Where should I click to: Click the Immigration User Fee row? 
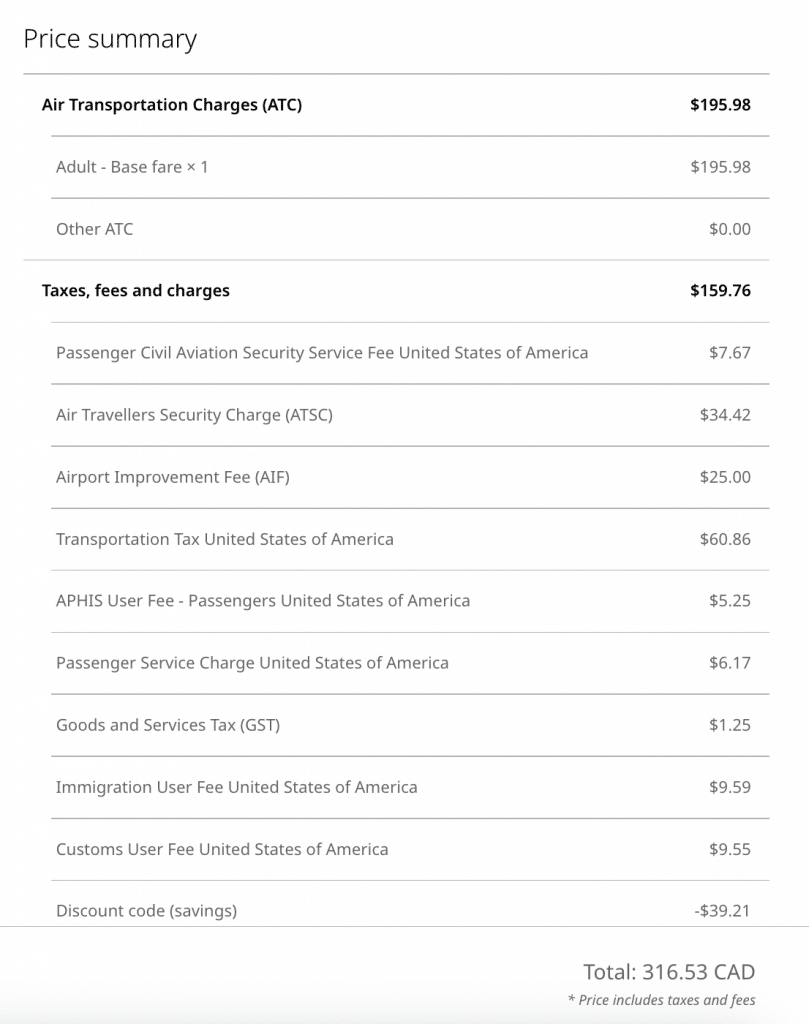[x=237, y=787]
